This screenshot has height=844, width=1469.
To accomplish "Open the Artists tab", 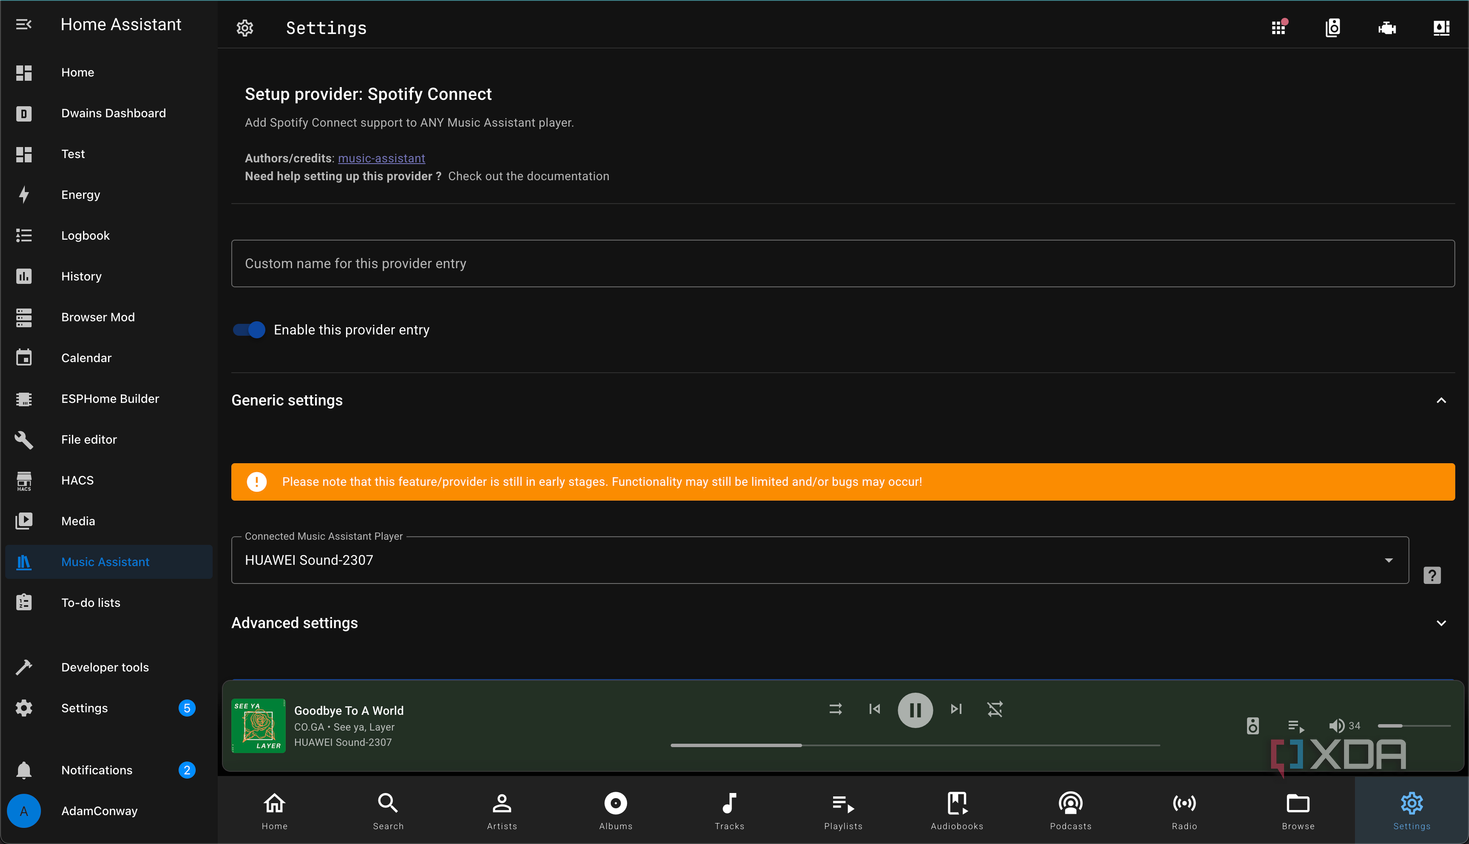I will tap(502, 811).
